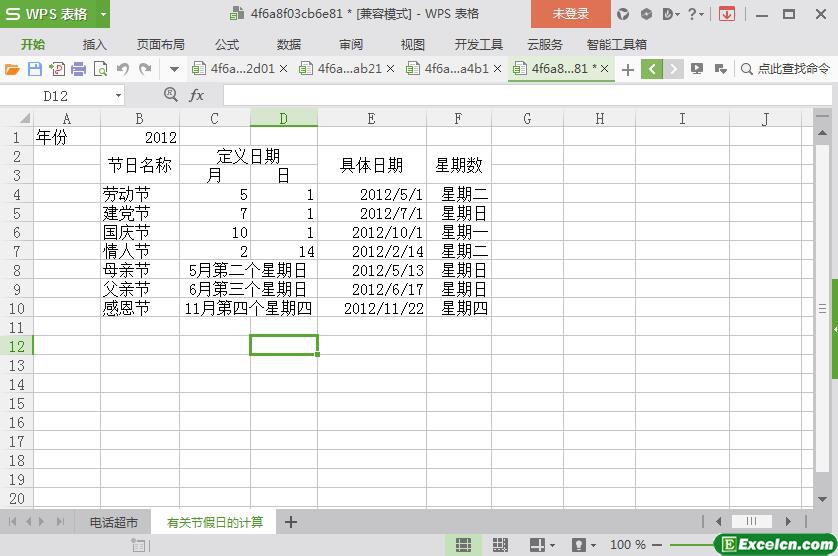This screenshot has height=556, width=838.
Task: Open the 开发工具 ribbon tab
Action: click(x=478, y=44)
